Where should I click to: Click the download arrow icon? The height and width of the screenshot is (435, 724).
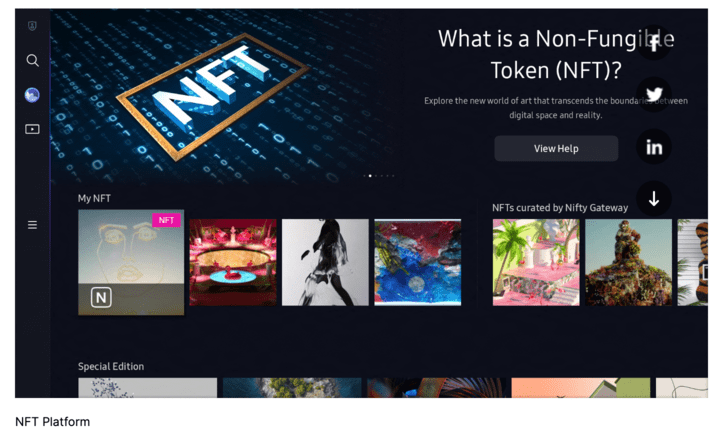point(654,199)
